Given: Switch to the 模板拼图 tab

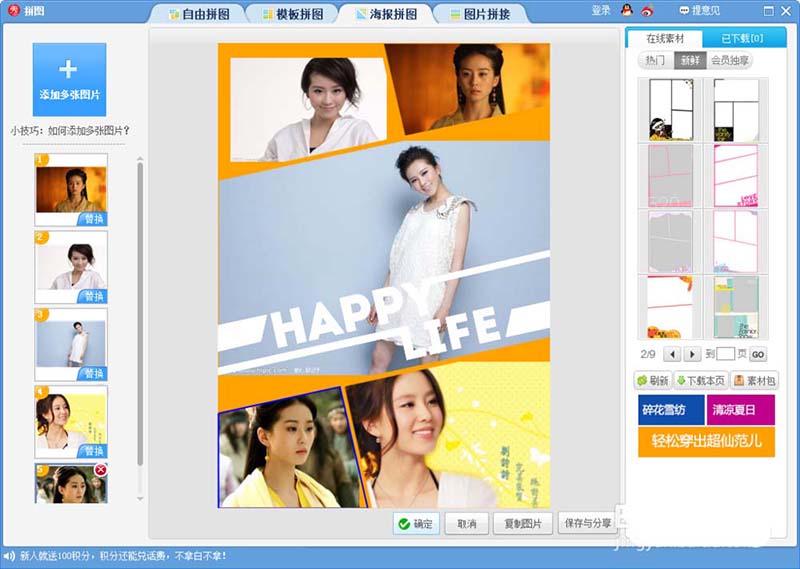Looking at the screenshot, I should click(x=293, y=14).
